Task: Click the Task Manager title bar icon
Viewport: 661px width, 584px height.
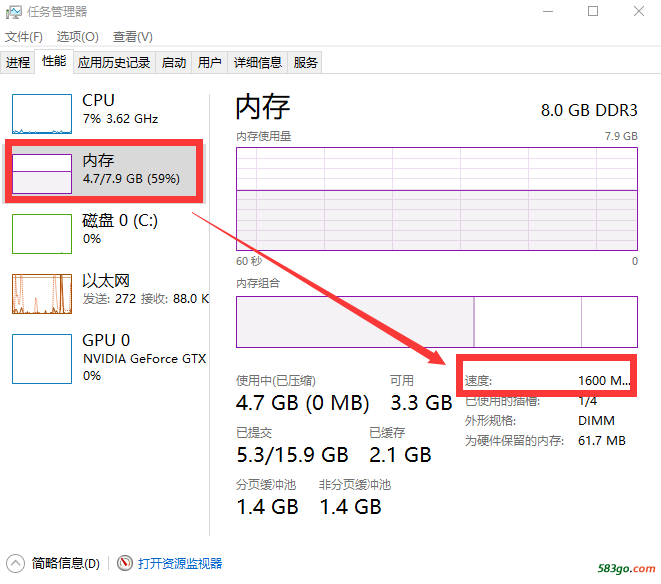Action: tap(13, 12)
